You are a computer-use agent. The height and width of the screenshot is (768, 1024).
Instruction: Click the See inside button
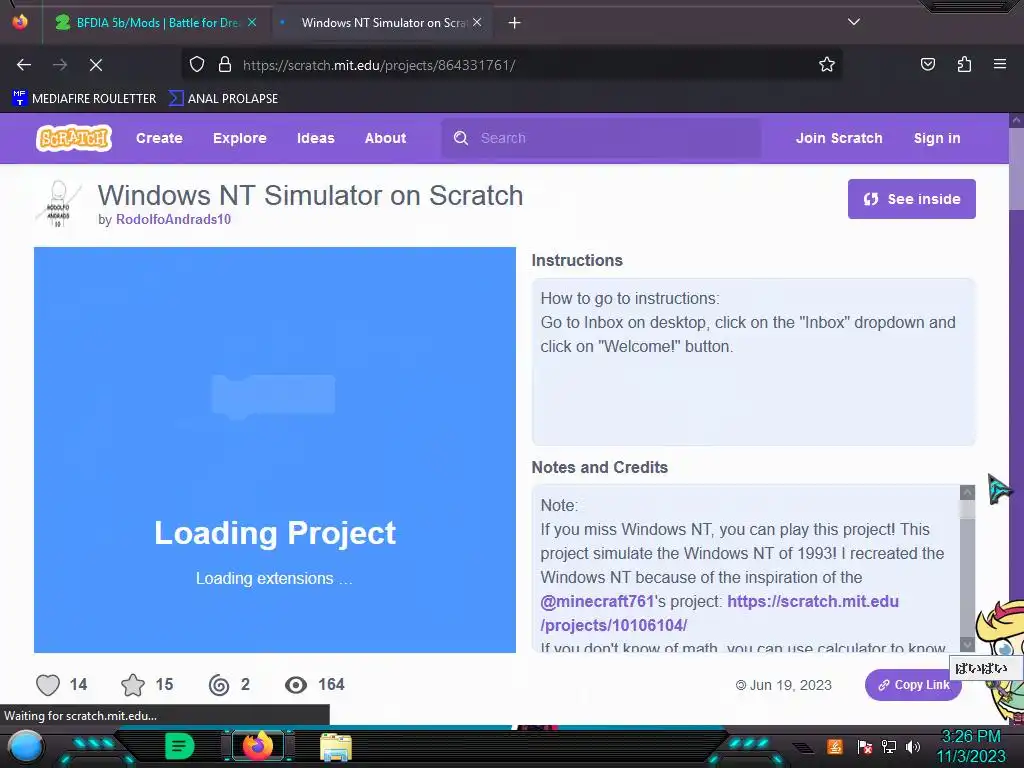[x=912, y=199]
